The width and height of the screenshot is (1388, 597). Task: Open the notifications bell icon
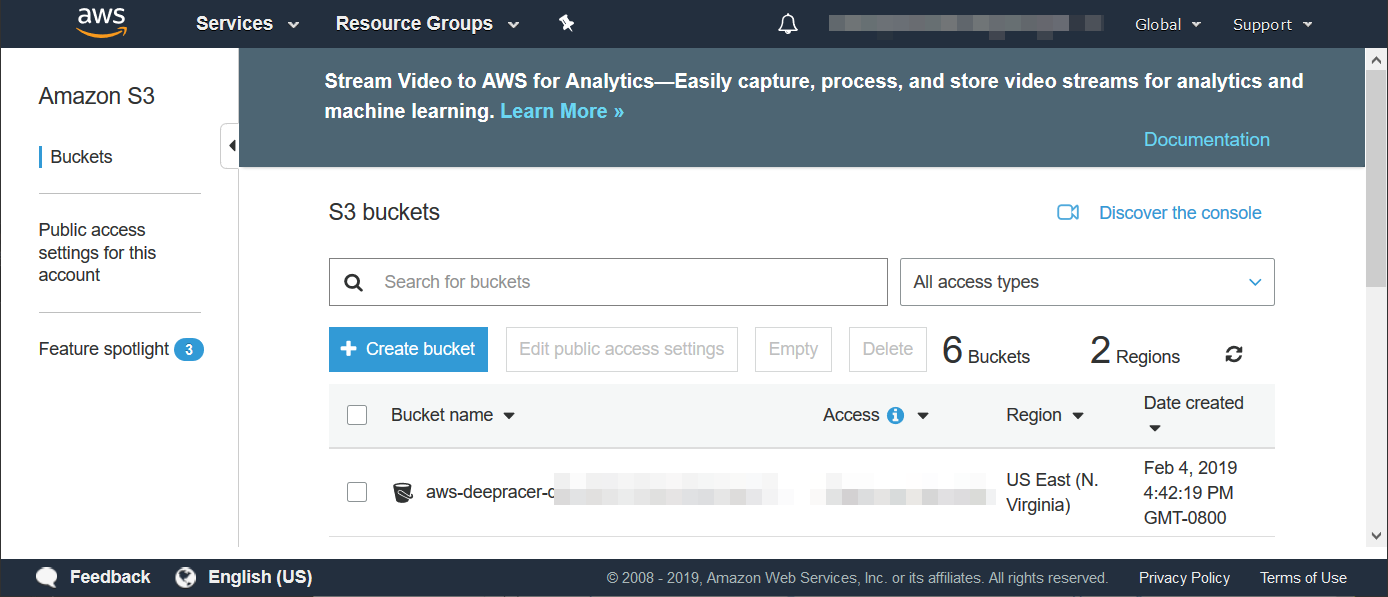click(788, 24)
